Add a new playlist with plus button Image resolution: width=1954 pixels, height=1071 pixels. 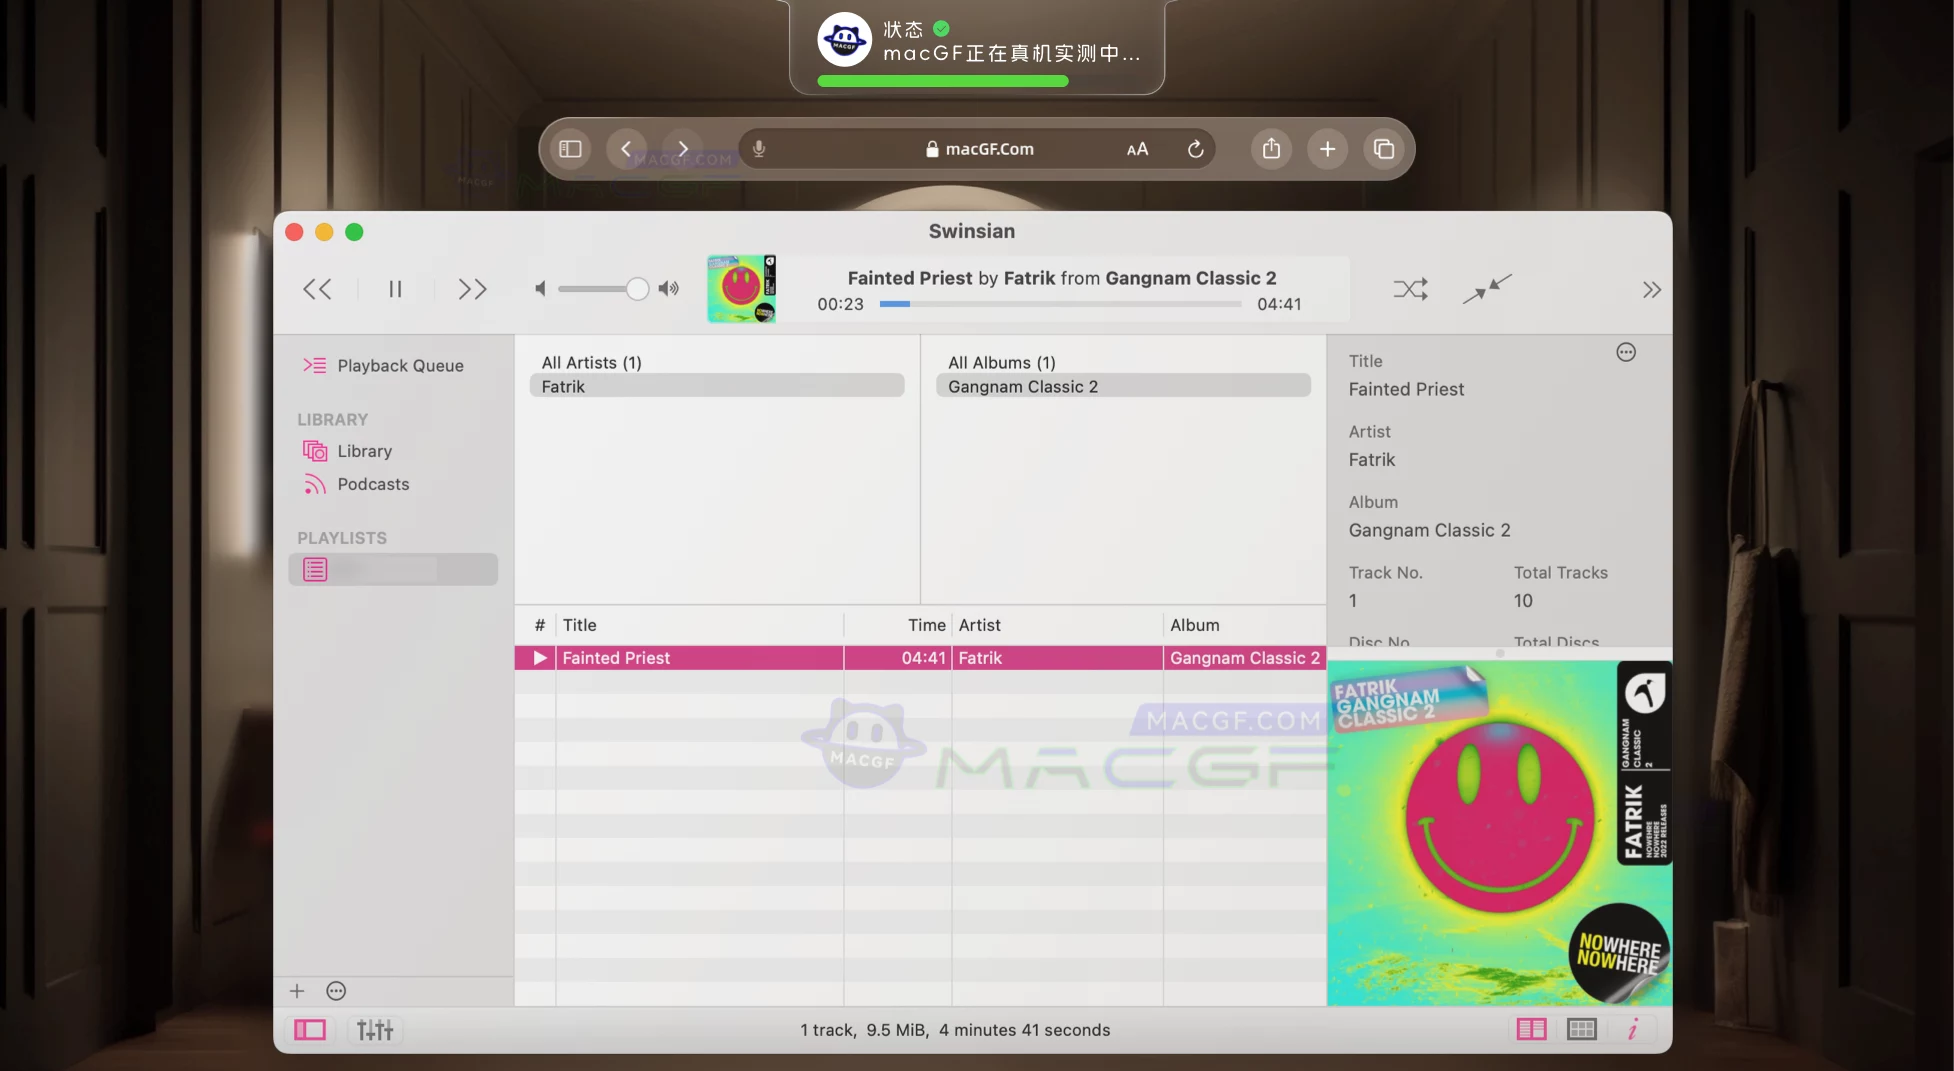tap(297, 991)
